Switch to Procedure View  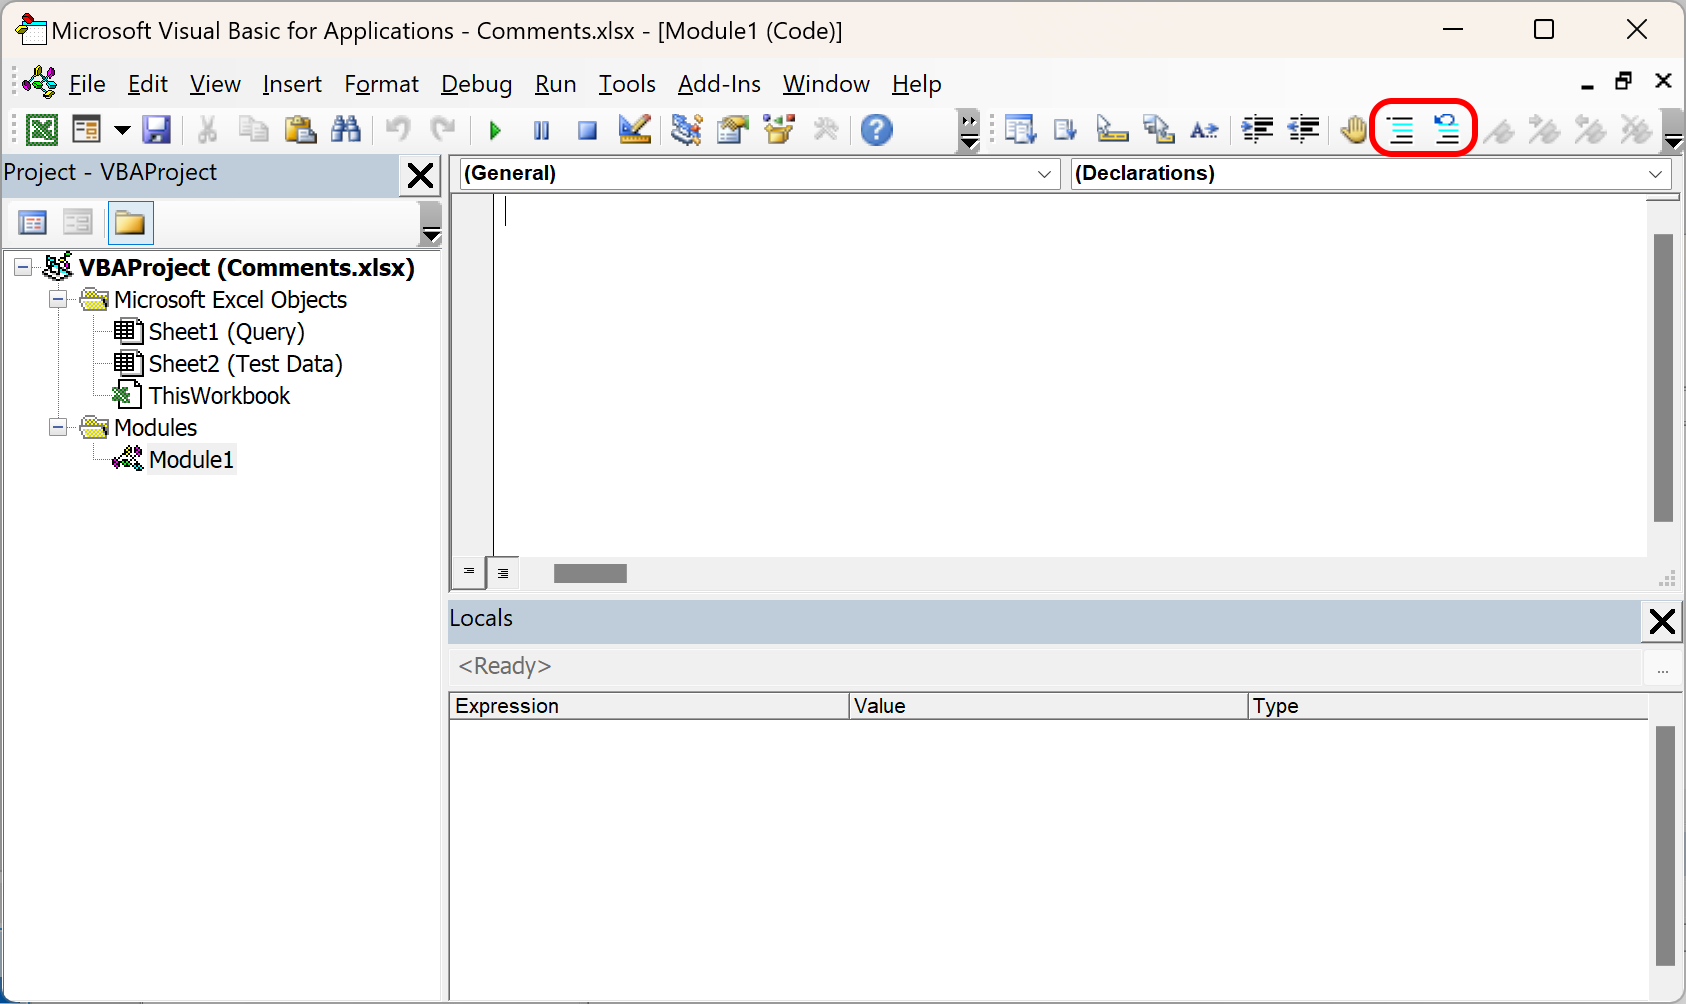(x=468, y=572)
